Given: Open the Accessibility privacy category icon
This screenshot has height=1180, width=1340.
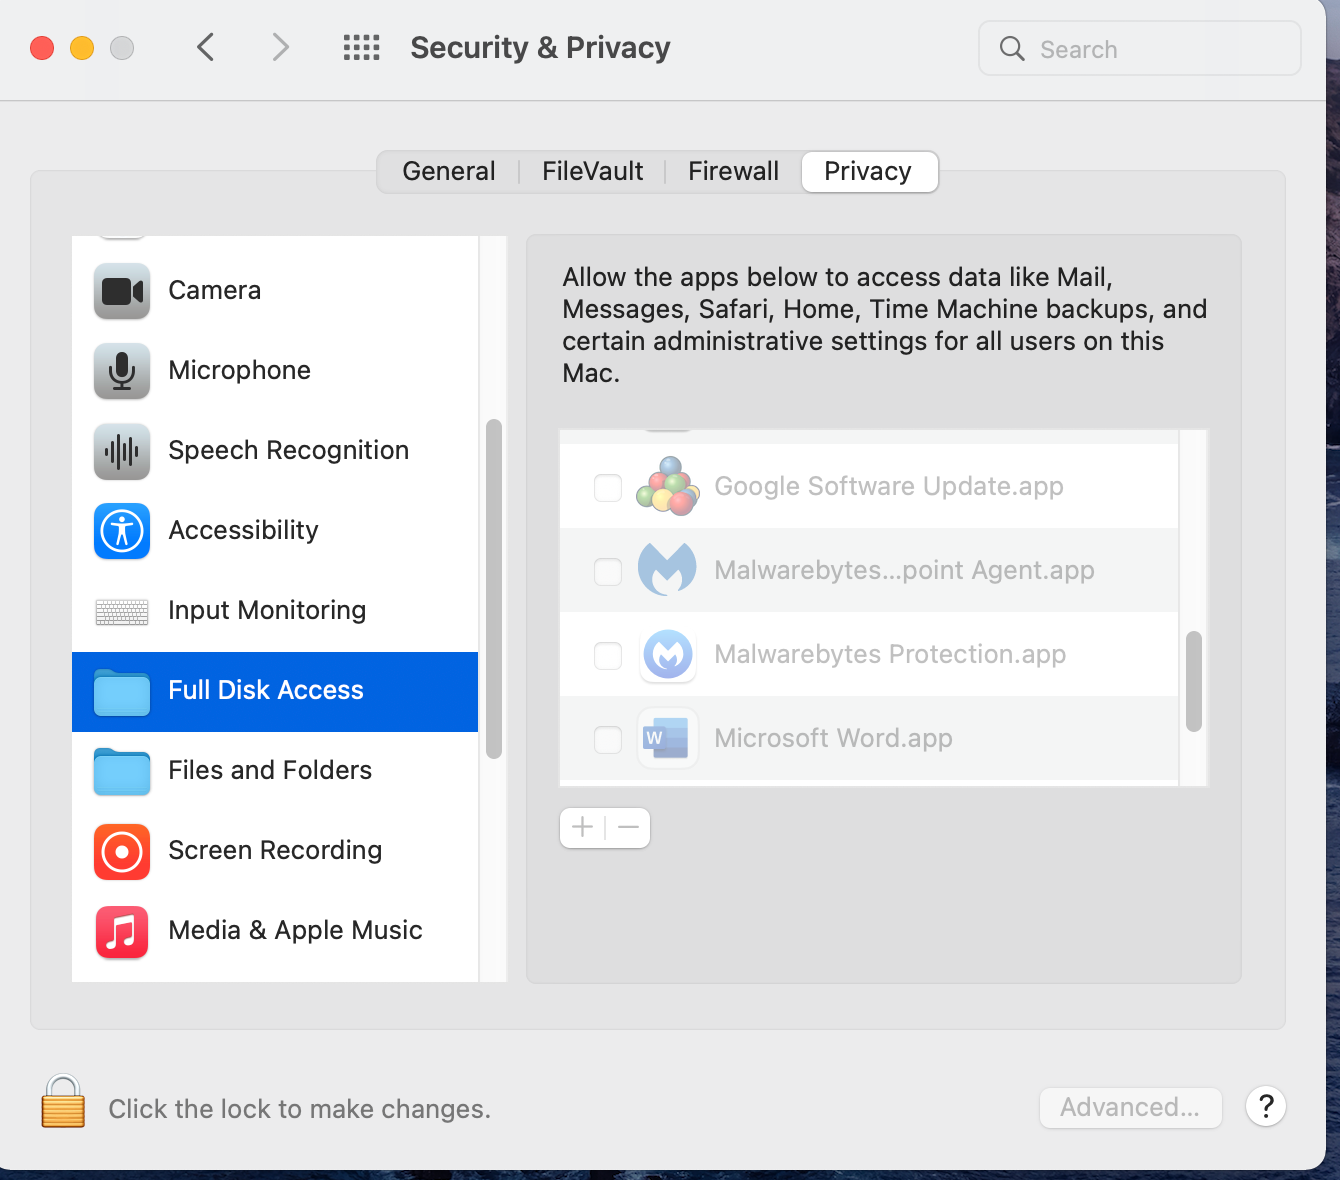Looking at the screenshot, I should pyautogui.click(x=122, y=531).
